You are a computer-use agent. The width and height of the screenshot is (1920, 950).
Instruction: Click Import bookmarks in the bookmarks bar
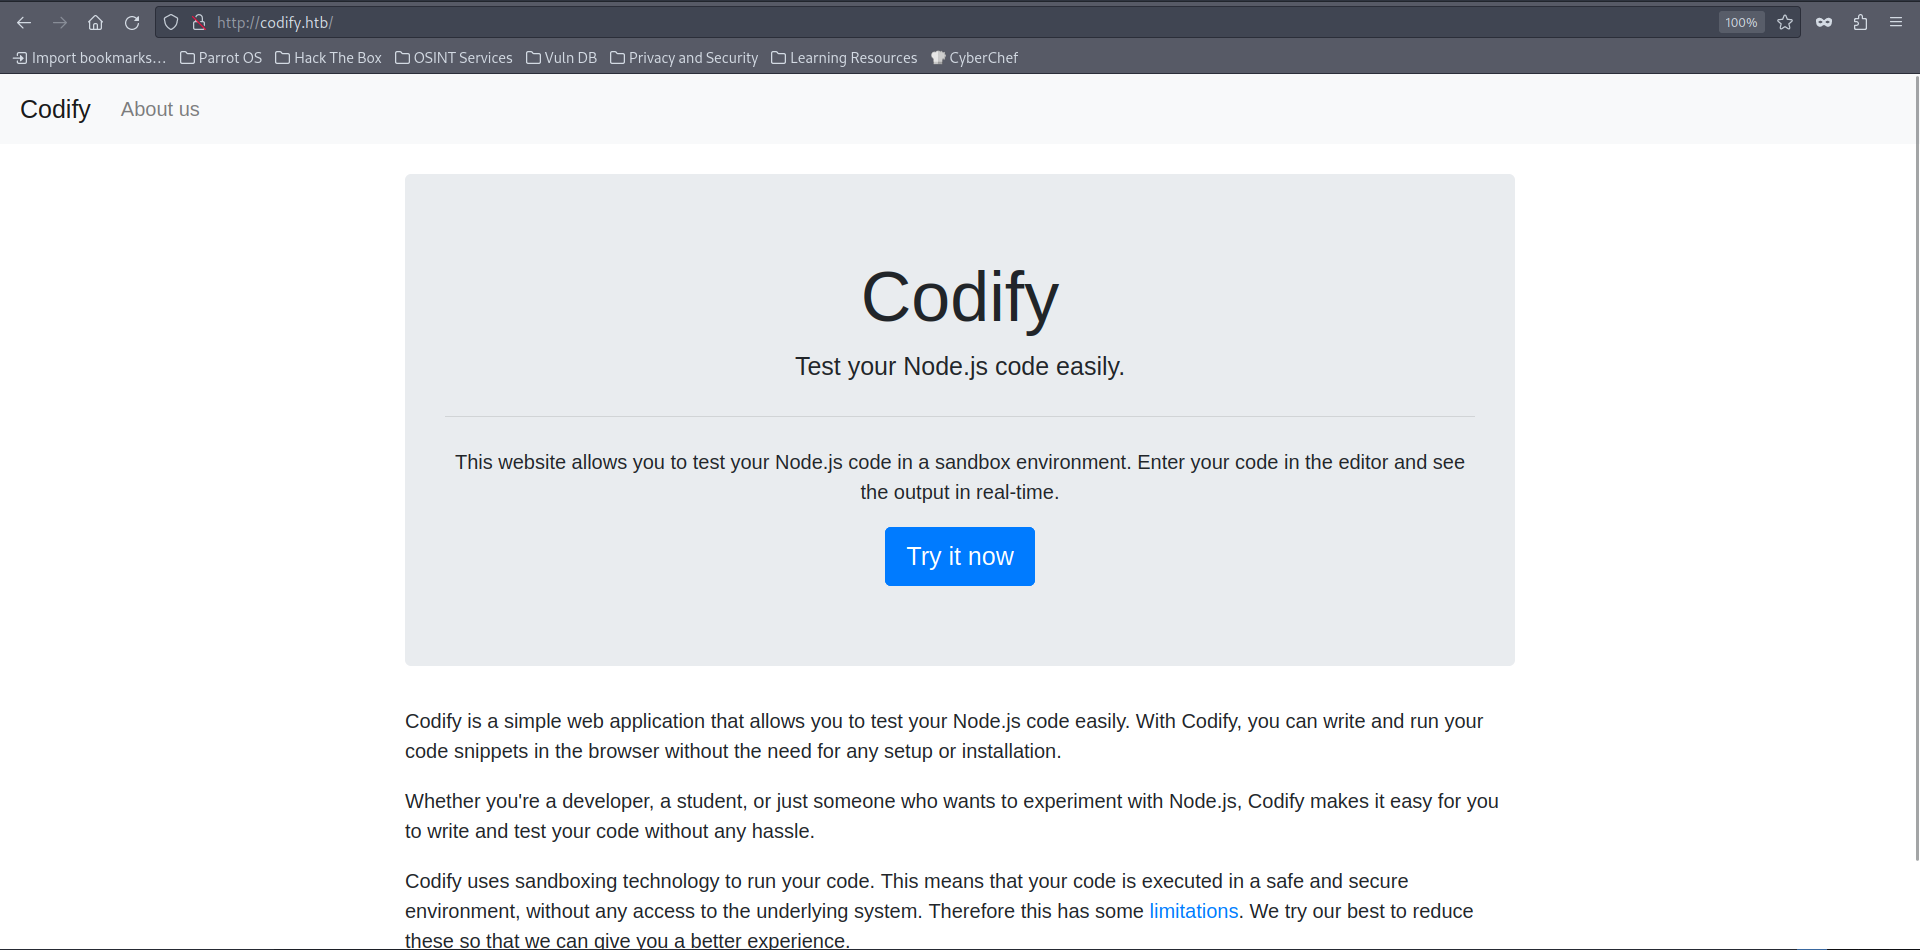90,58
